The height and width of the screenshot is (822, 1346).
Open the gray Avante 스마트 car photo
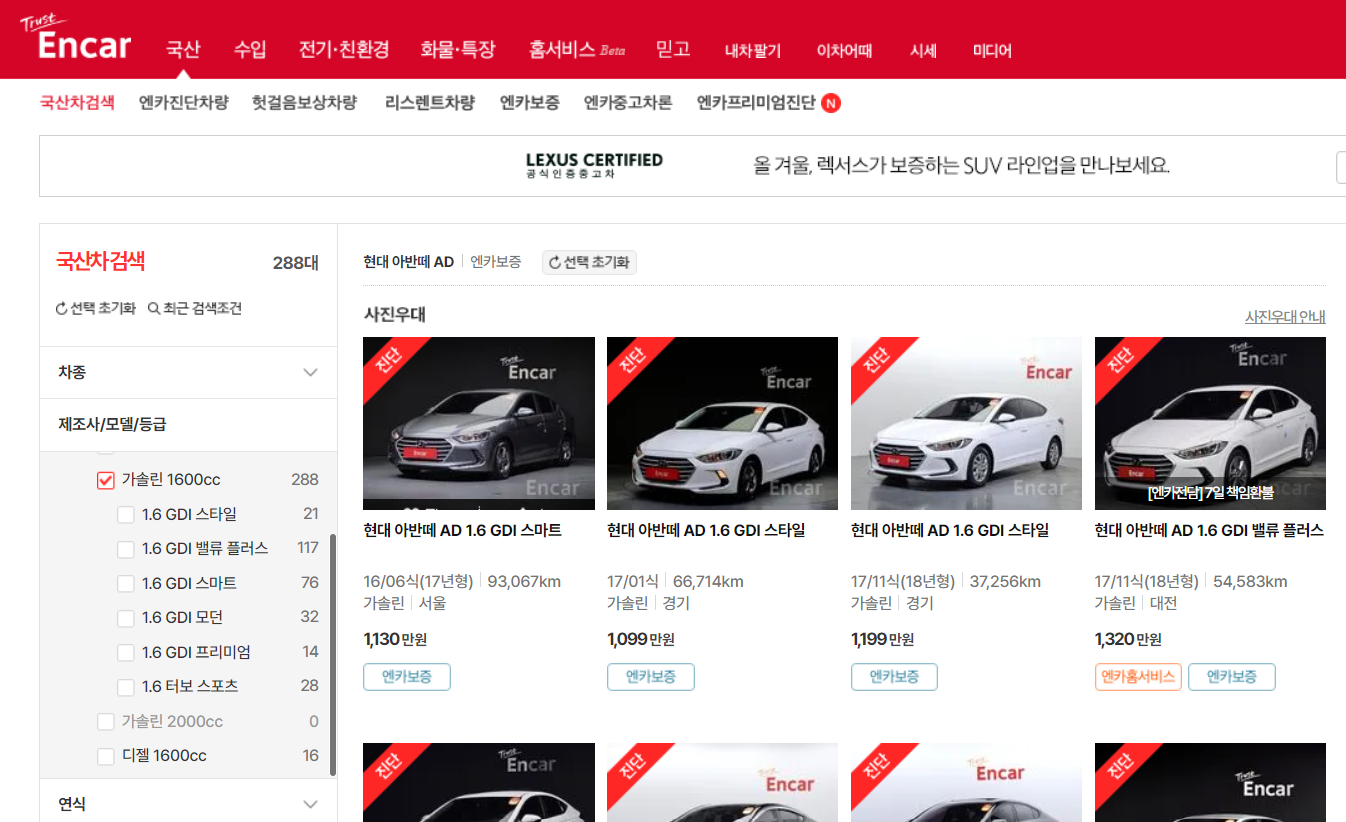tap(479, 423)
